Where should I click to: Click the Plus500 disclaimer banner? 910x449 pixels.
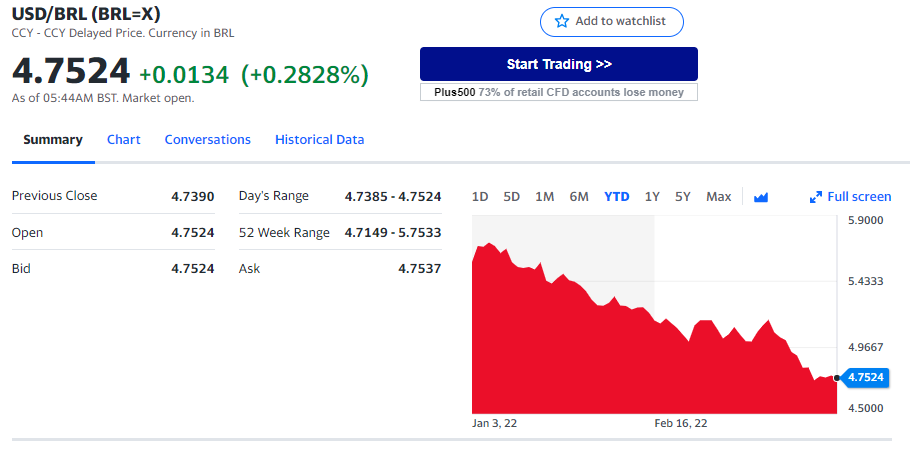tap(559, 92)
